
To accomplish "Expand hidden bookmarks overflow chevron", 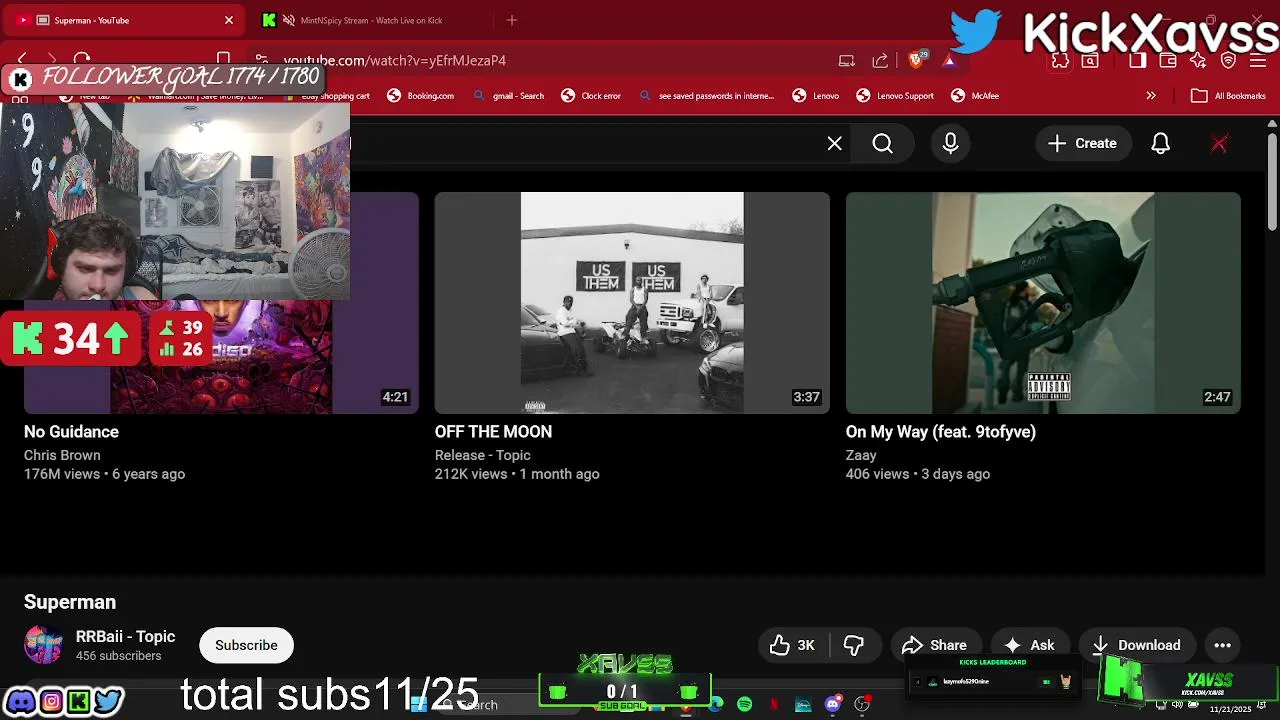I will 1151,96.
